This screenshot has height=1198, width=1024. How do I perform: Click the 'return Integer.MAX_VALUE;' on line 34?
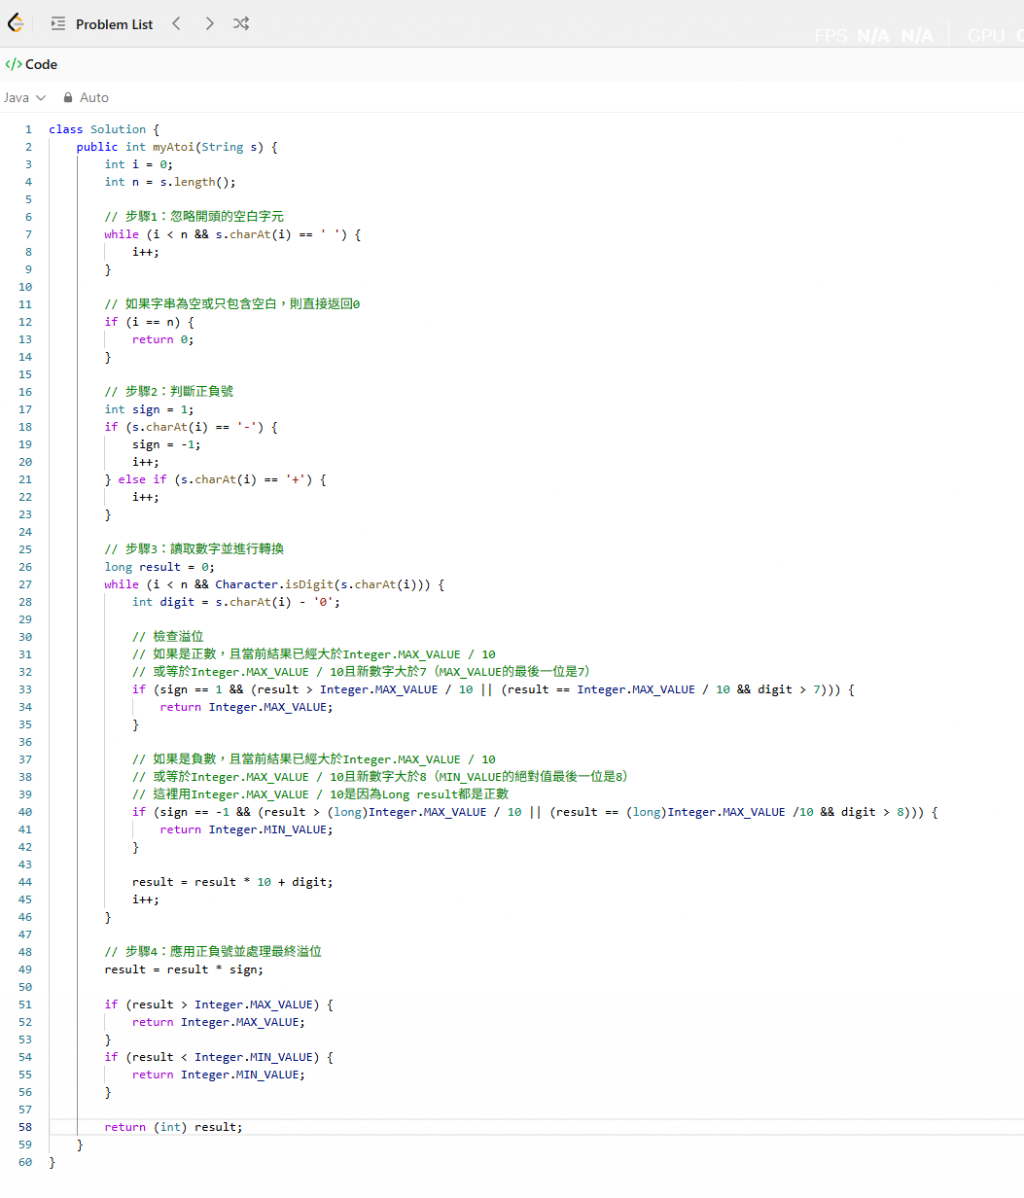point(246,707)
